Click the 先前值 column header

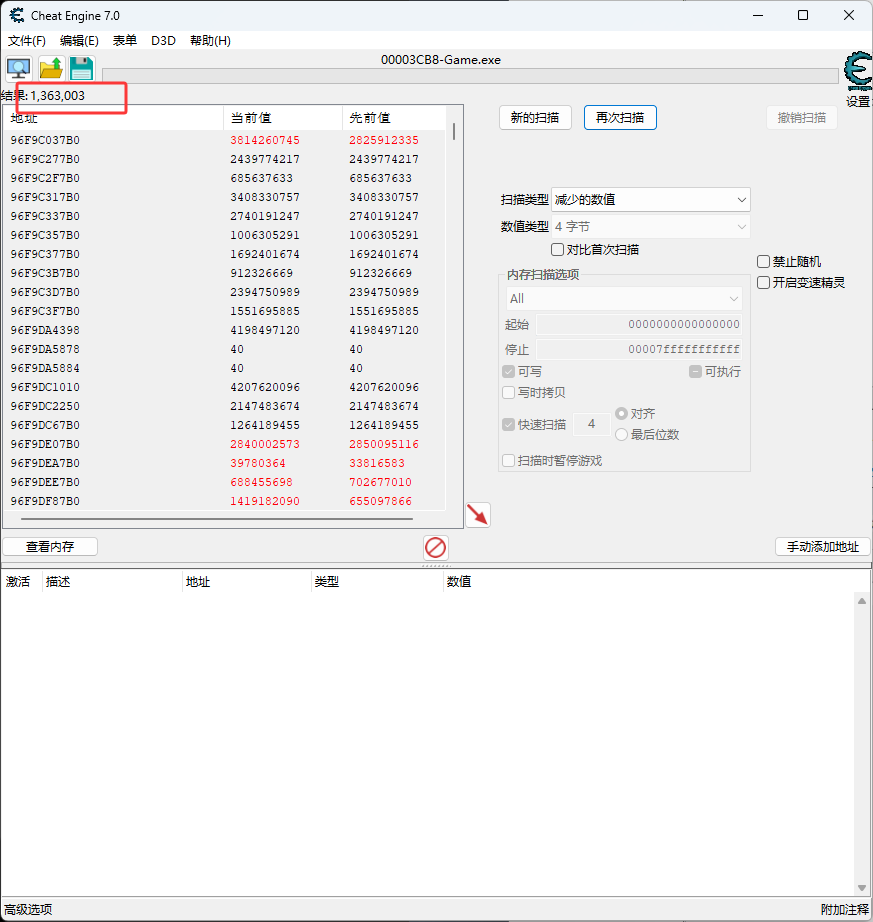394,118
